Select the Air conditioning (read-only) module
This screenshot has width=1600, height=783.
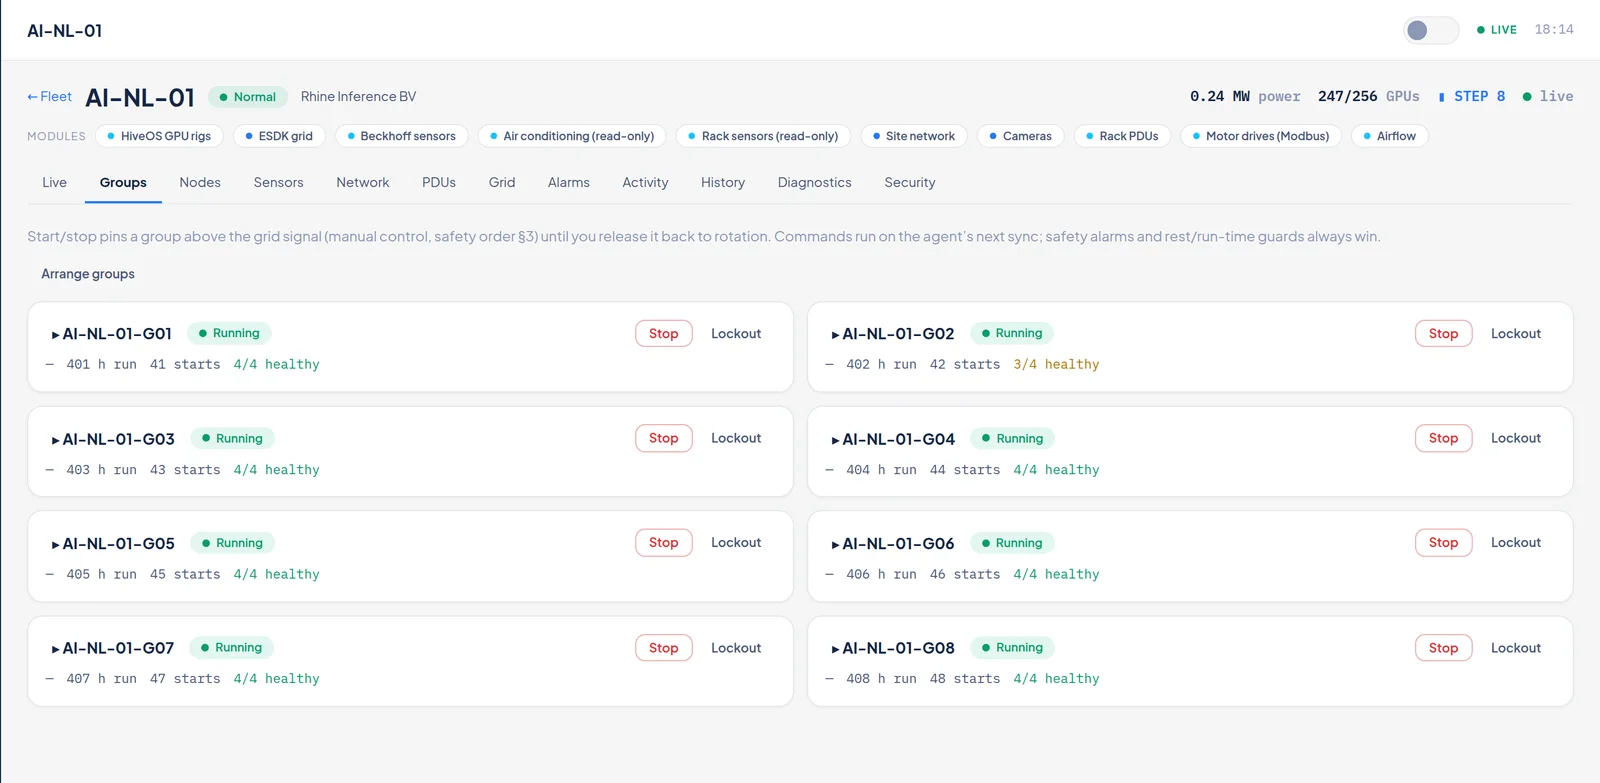572,136
